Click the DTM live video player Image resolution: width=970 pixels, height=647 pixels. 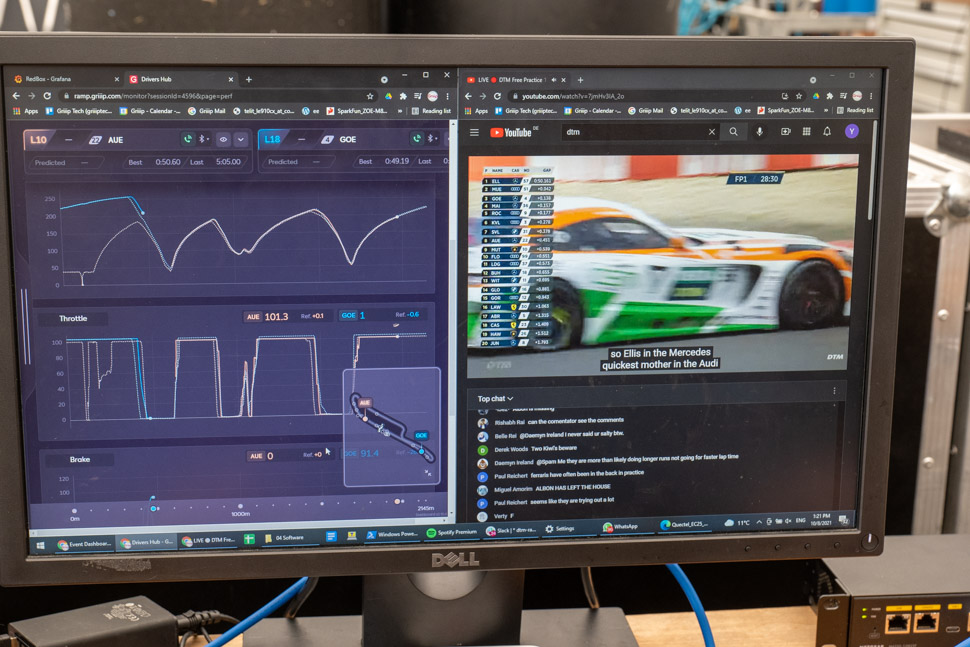[x=663, y=265]
